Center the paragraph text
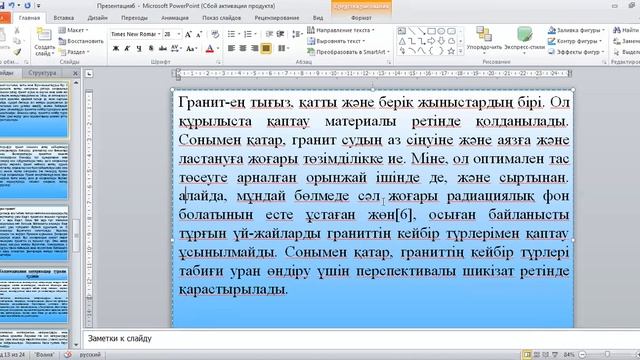Screen dimensions: 640x360 pyautogui.click(x=243, y=49)
